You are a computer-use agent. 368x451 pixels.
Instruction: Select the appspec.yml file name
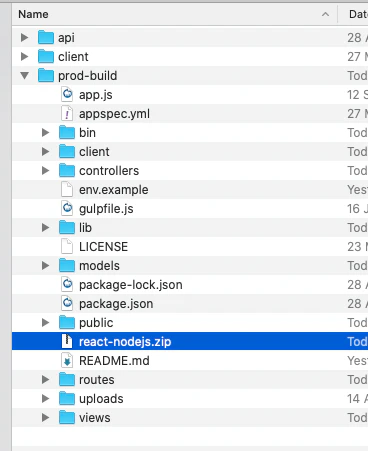[114, 114]
